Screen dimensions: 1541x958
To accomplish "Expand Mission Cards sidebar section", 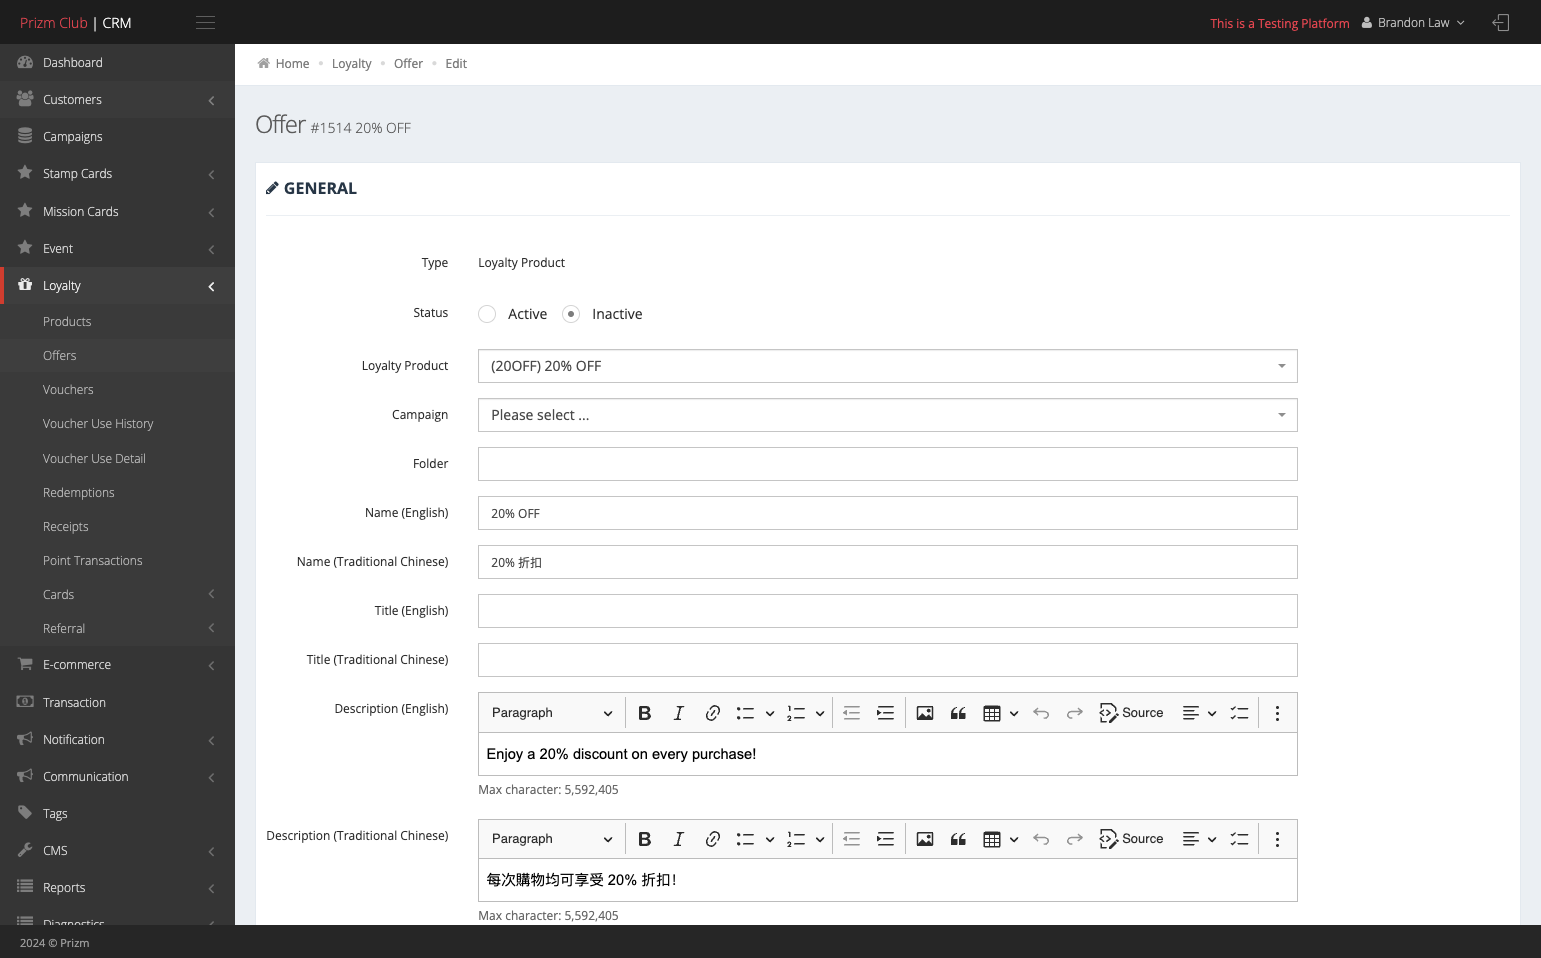I will click(117, 212).
